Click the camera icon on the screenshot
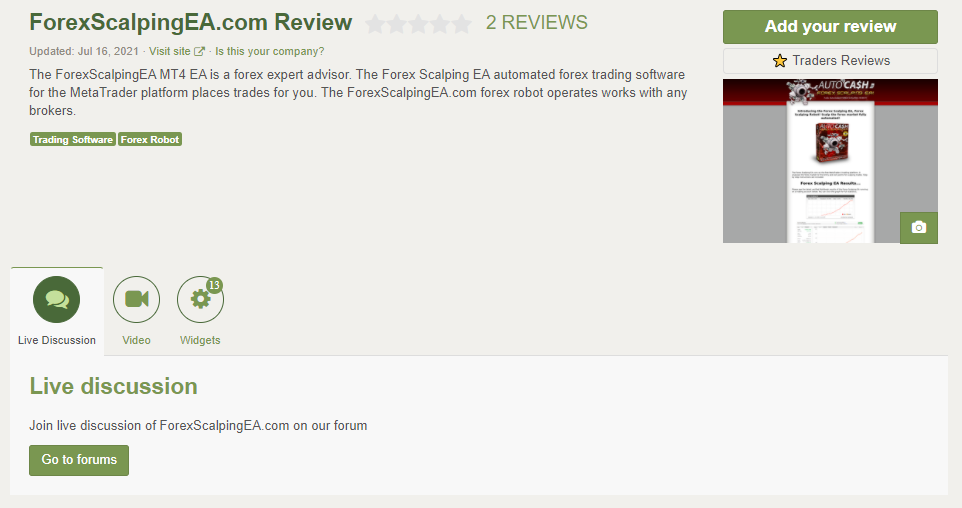 tap(918, 228)
